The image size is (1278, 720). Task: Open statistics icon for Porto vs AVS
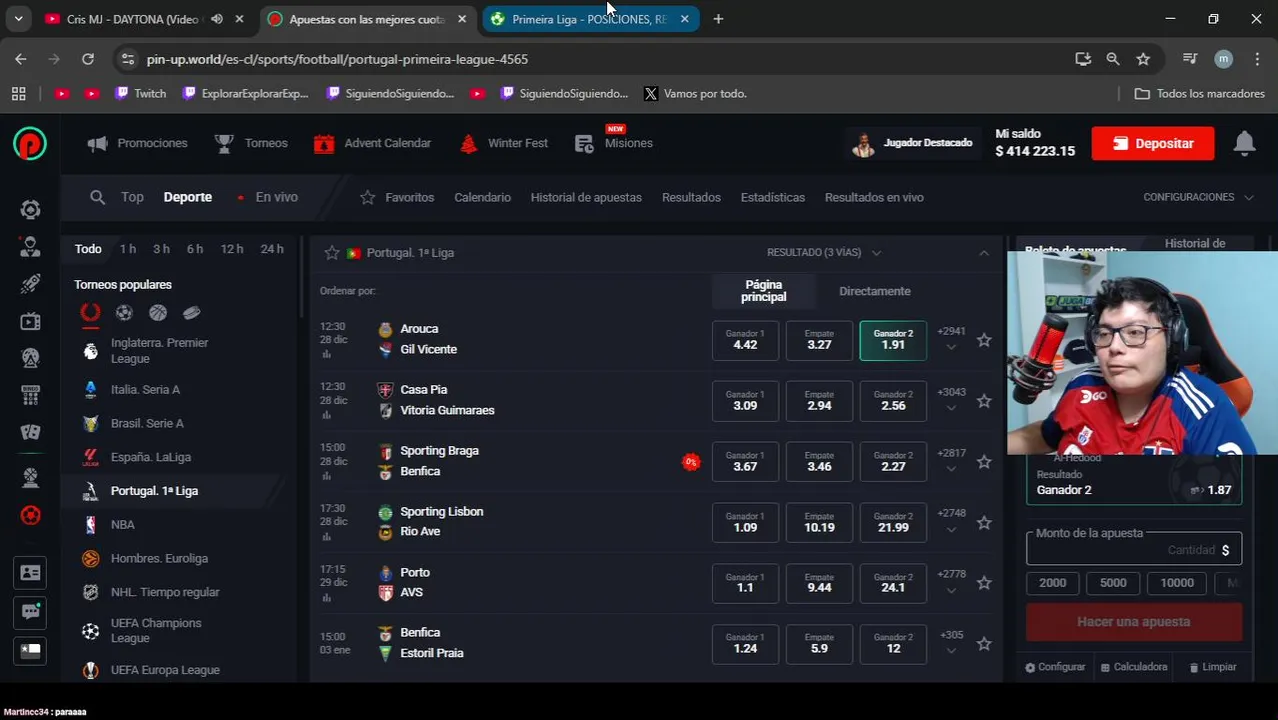click(327, 598)
